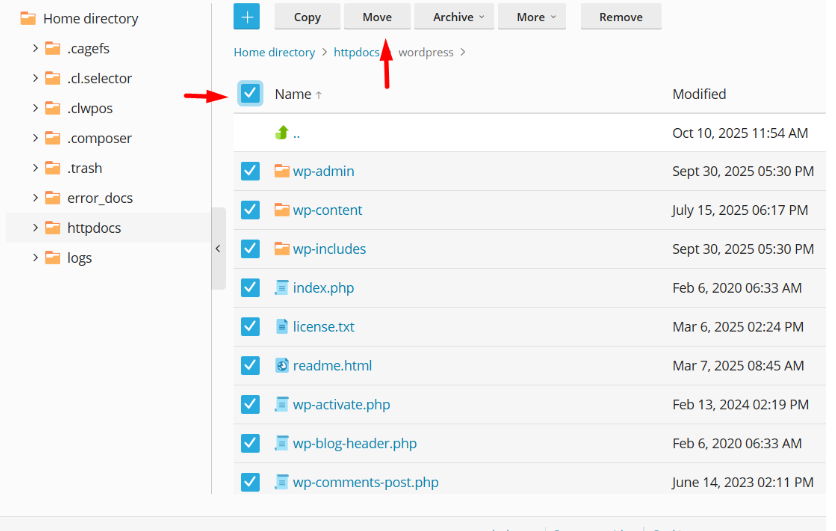Click the blue plus add button

pos(246,16)
